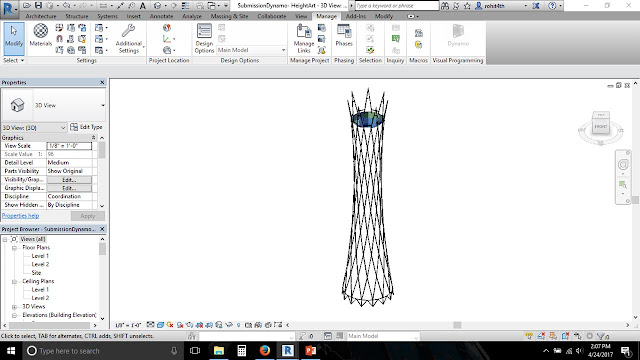Viewport: 640px width, 360px height.
Task: Switch to the Add-Ins tab
Action: [x=356, y=16]
